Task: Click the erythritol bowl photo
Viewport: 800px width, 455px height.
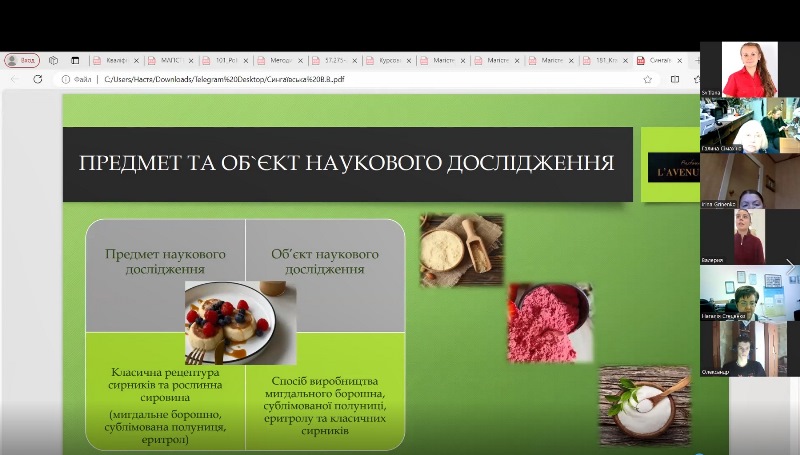Action: click(645, 406)
